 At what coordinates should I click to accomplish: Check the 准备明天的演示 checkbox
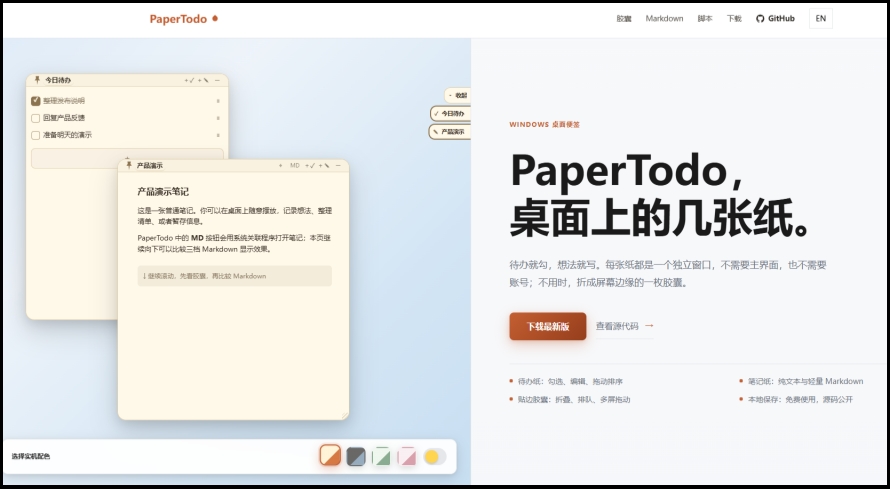36,135
